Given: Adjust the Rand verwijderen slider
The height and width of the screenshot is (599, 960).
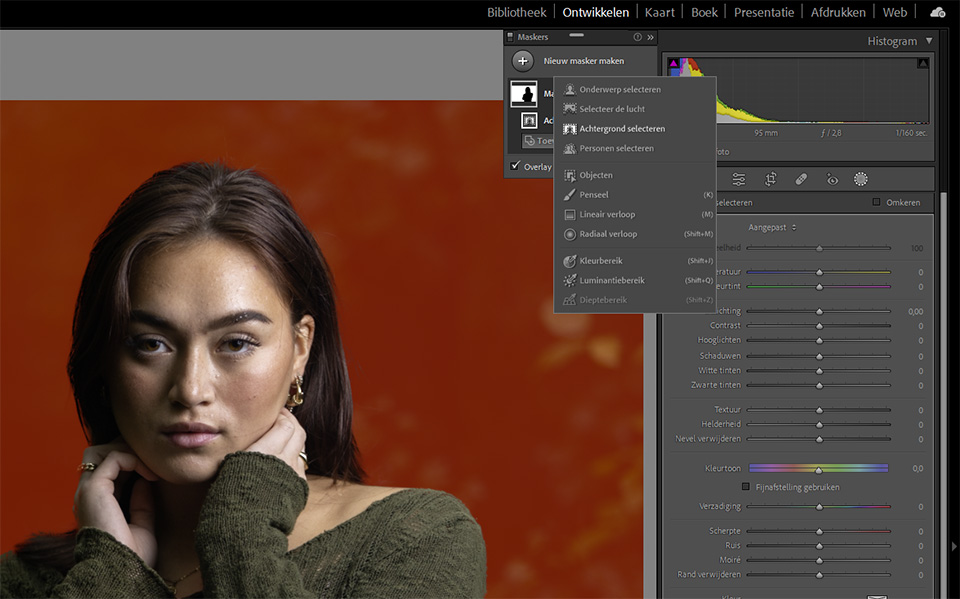Looking at the screenshot, I should point(819,575).
